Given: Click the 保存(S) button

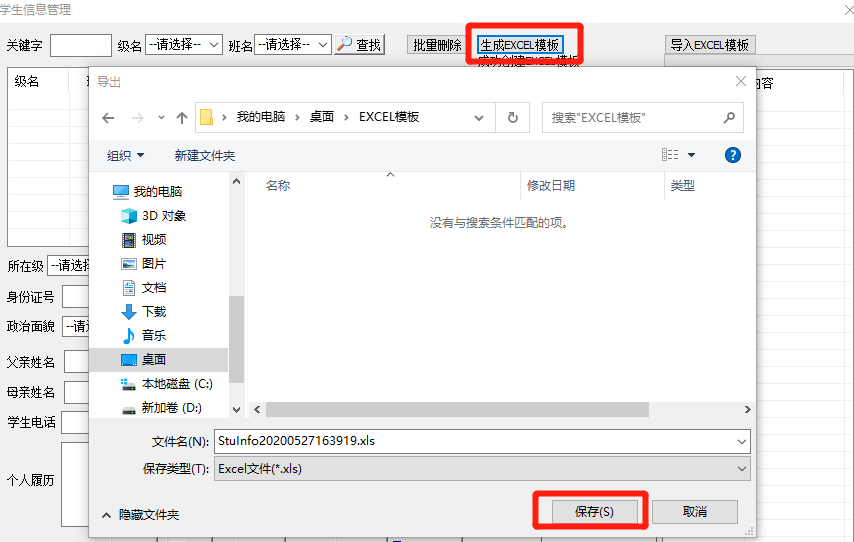Looking at the screenshot, I should pos(594,511).
